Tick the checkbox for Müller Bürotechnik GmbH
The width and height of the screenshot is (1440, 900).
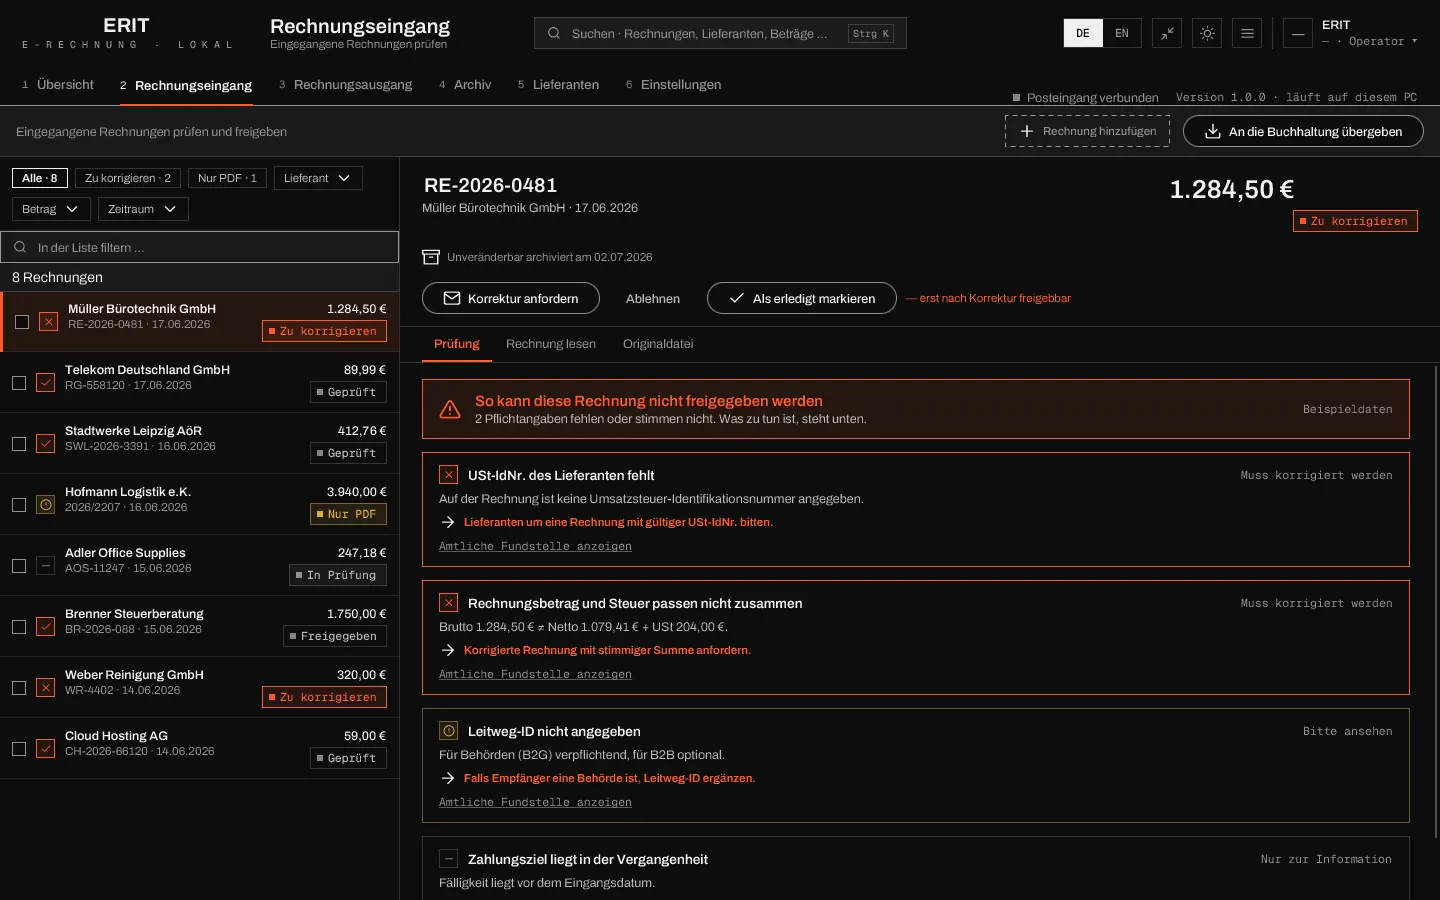tap(22, 322)
